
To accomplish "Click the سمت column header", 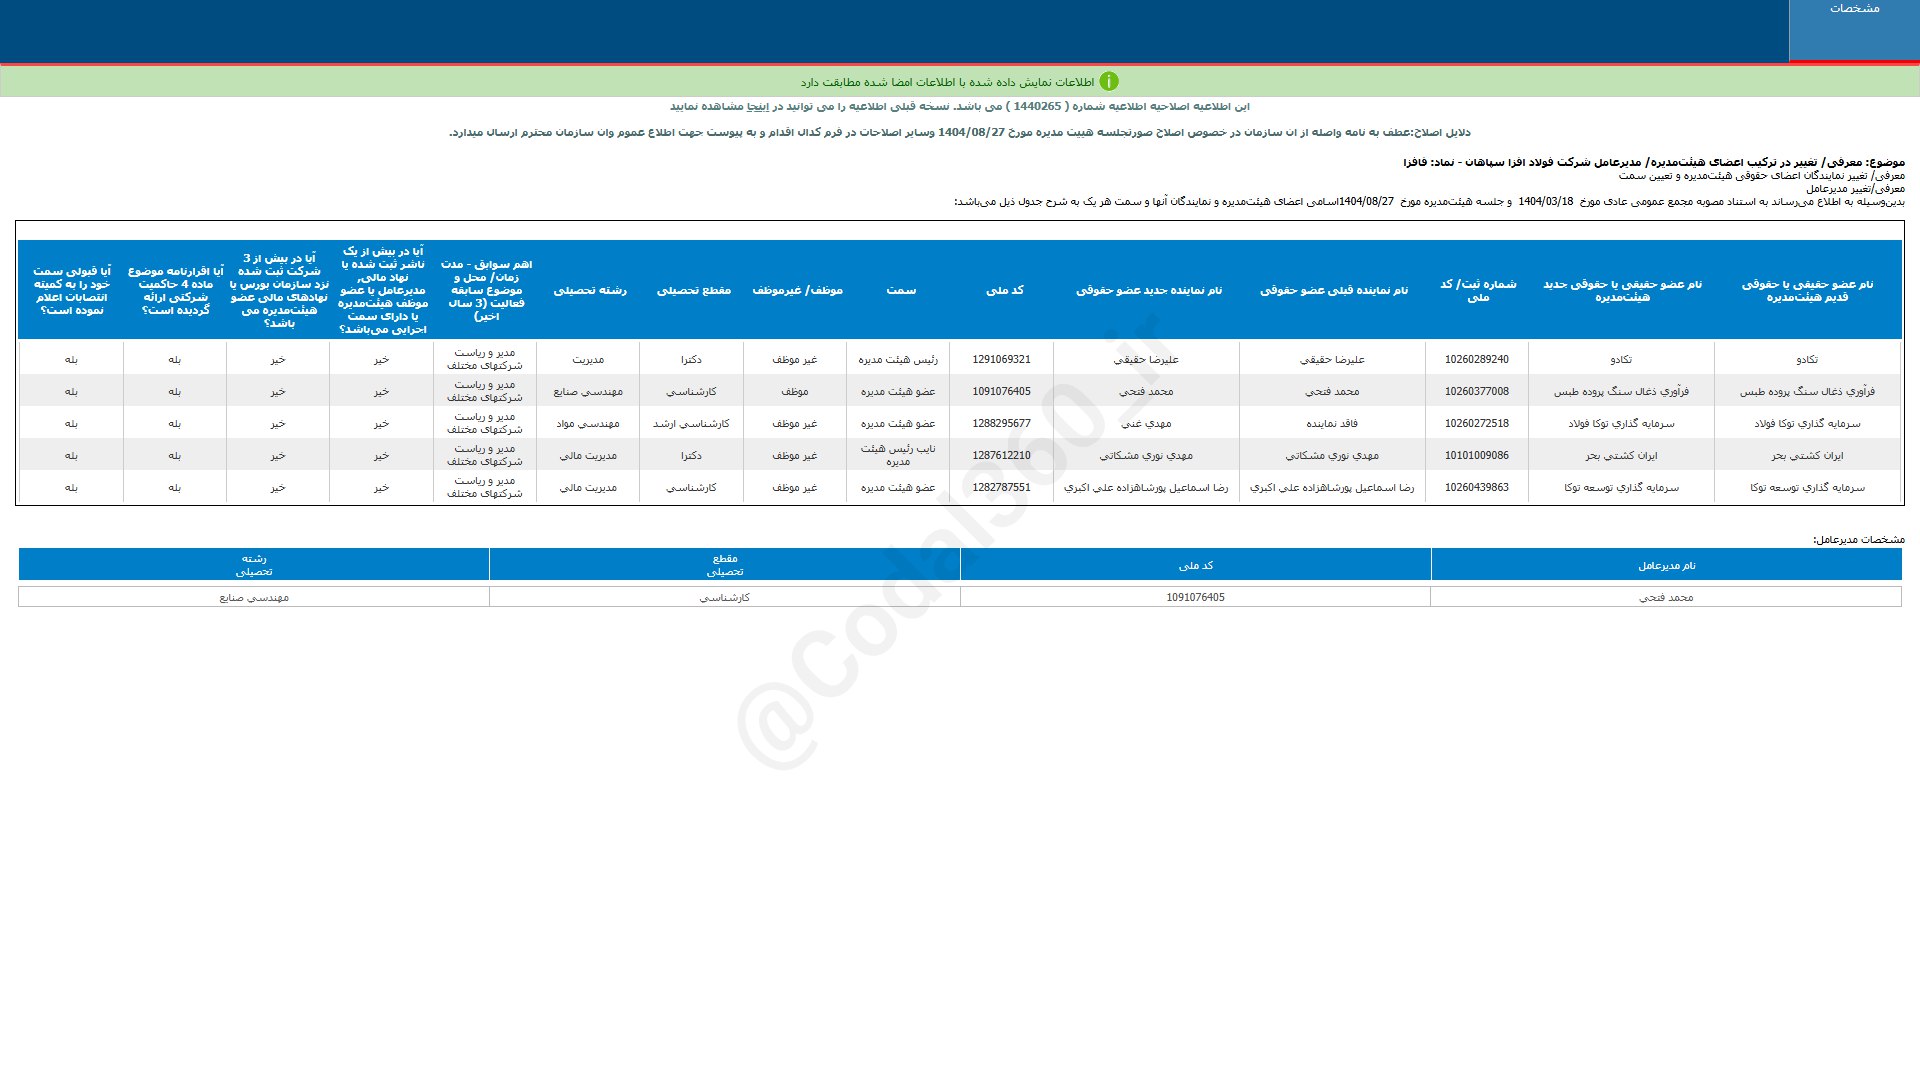I will click(900, 290).
